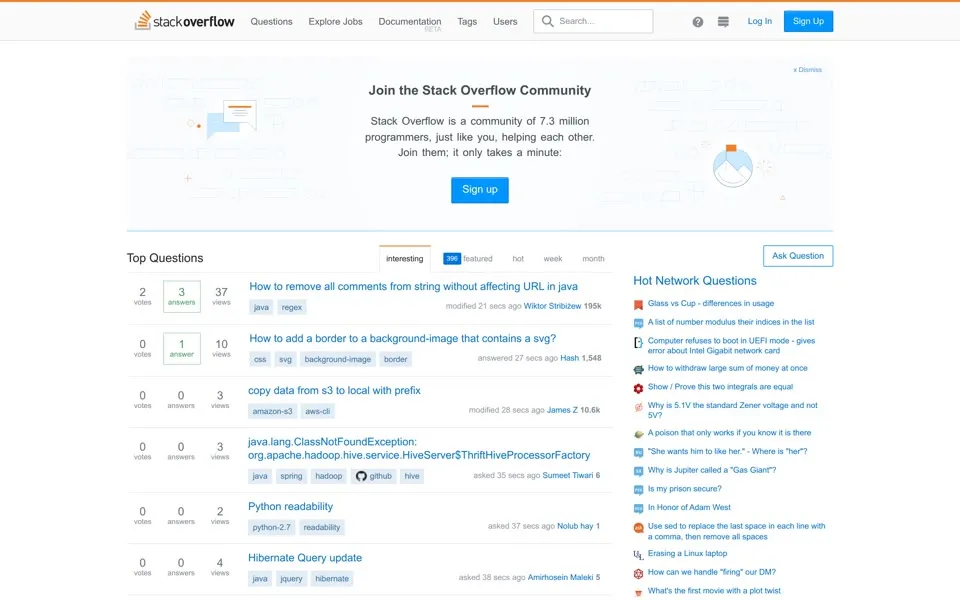Open 'Glass vs Cup - differences in usage'
Viewport: 960px width, 600px height.
coord(711,304)
